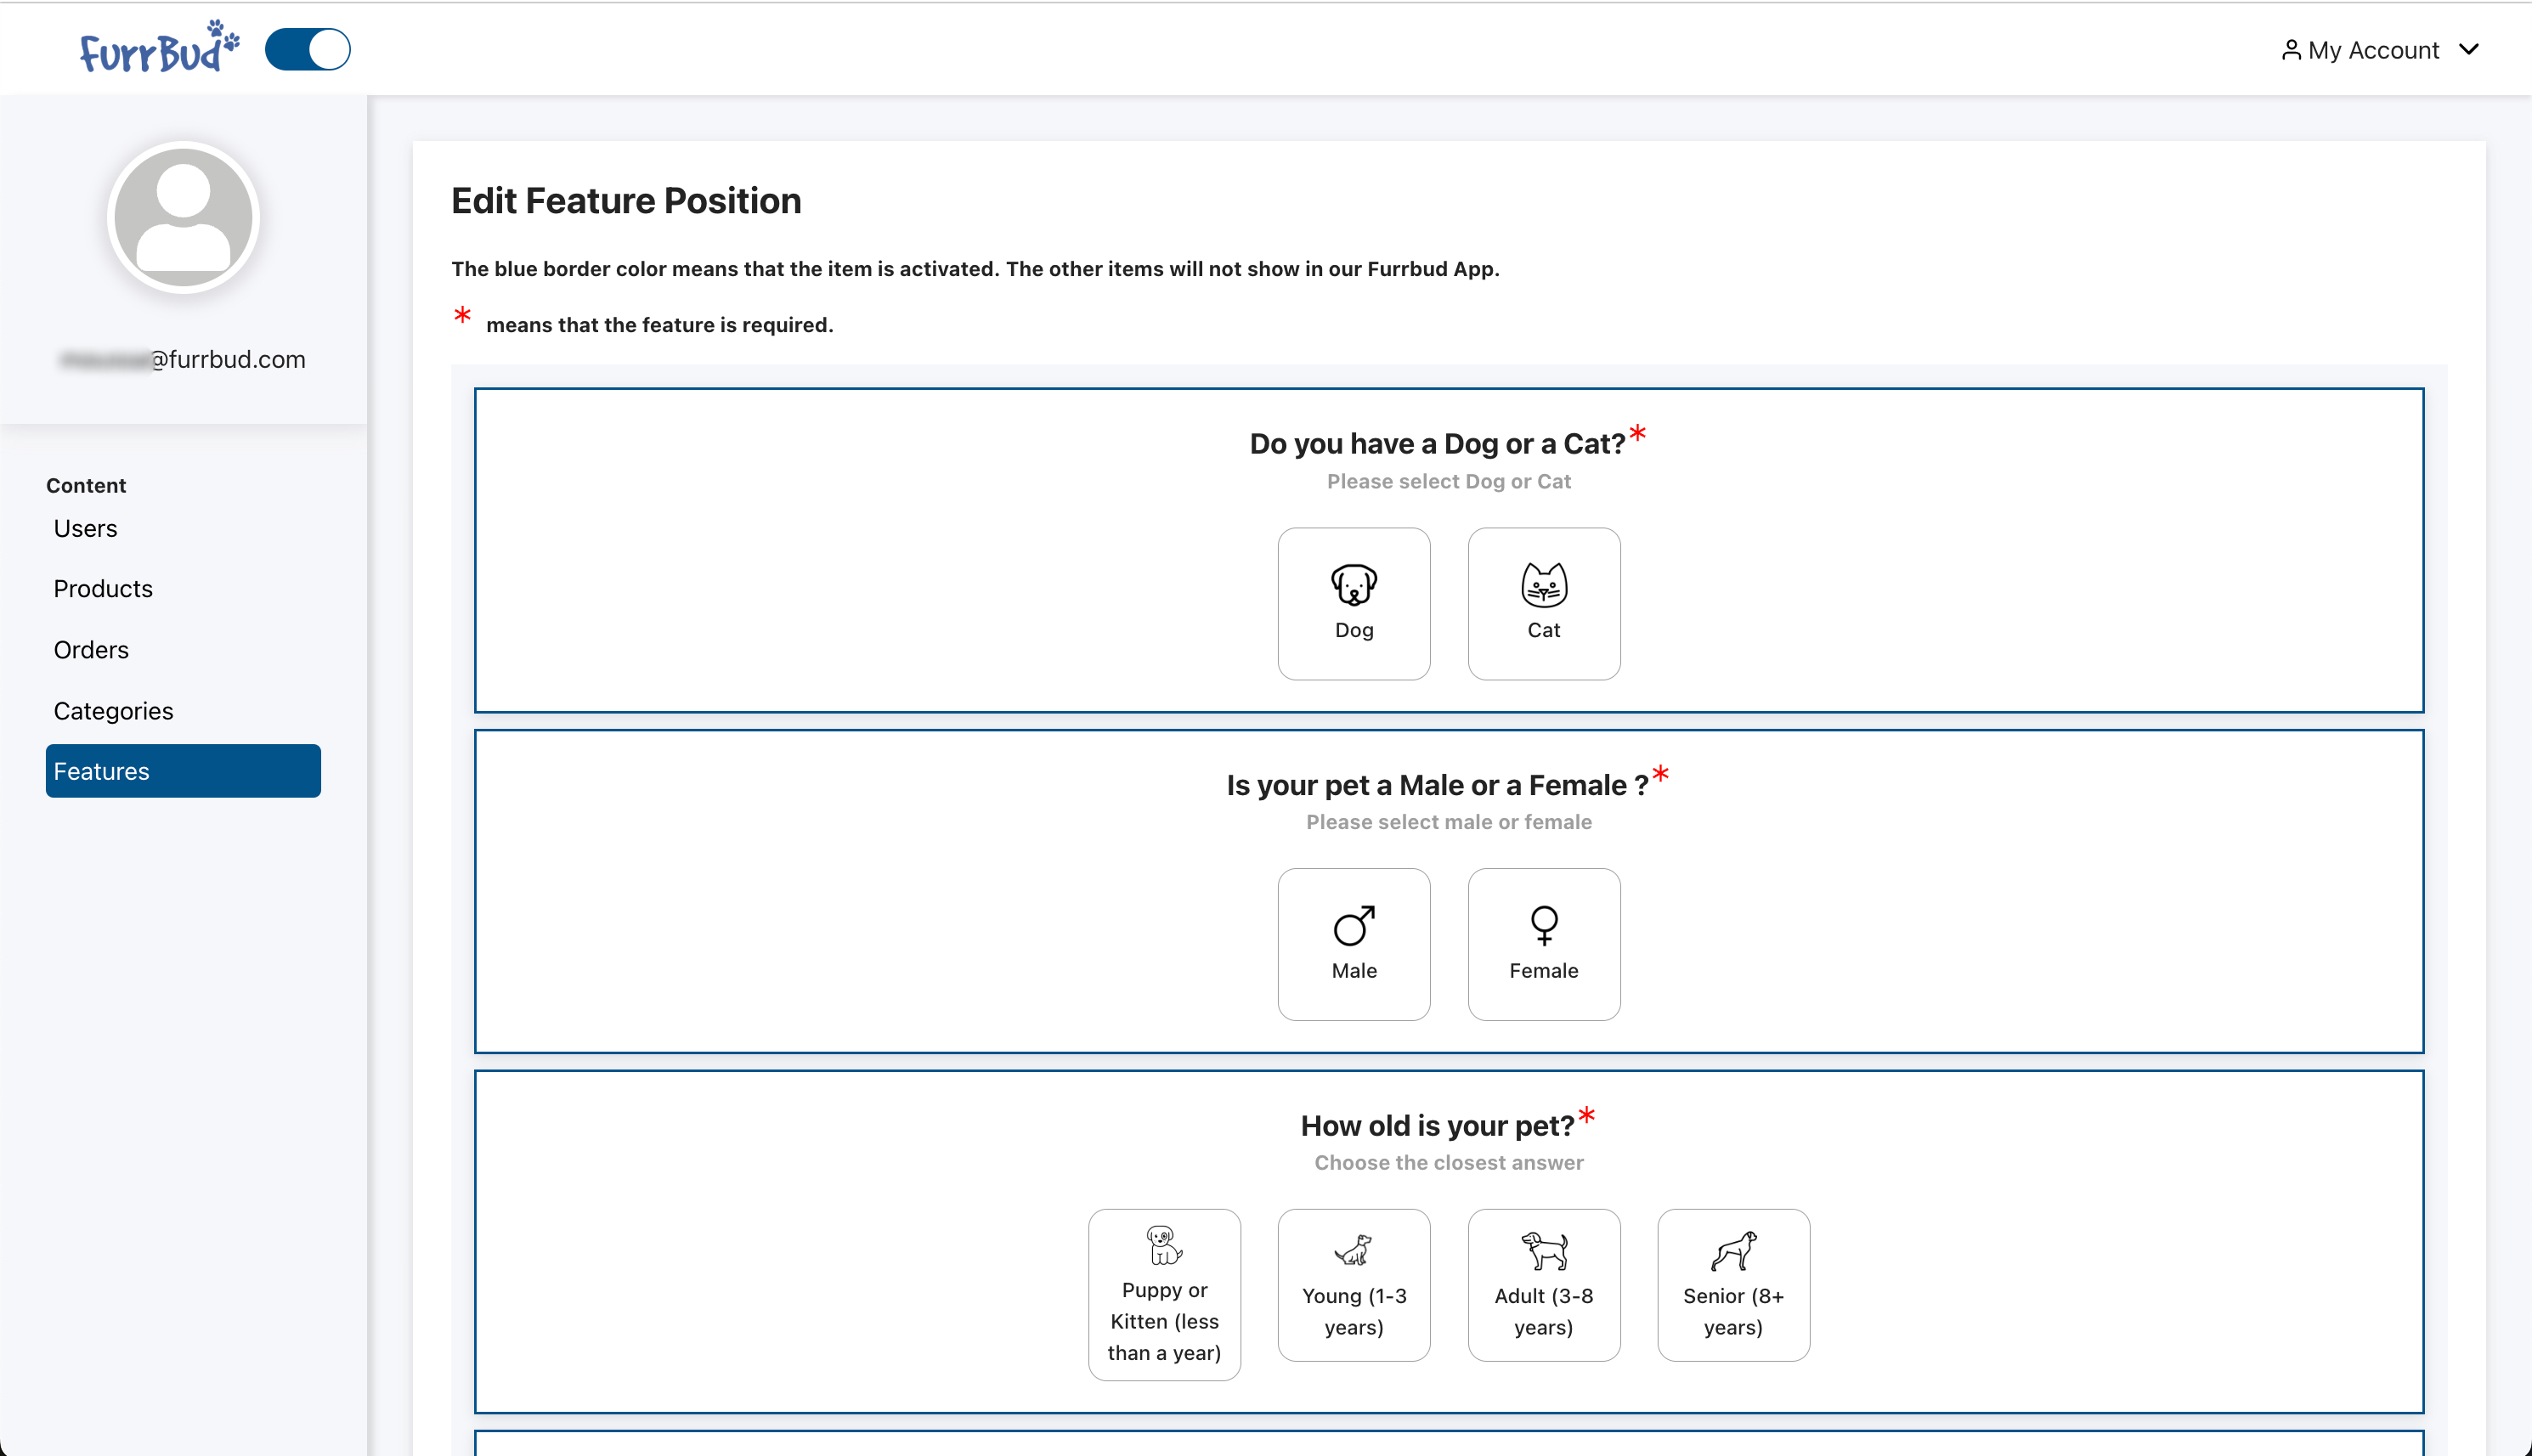2532x1456 pixels.
Task: Open Users in sidebar
Action: pyautogui.click(x=85, y=528)
